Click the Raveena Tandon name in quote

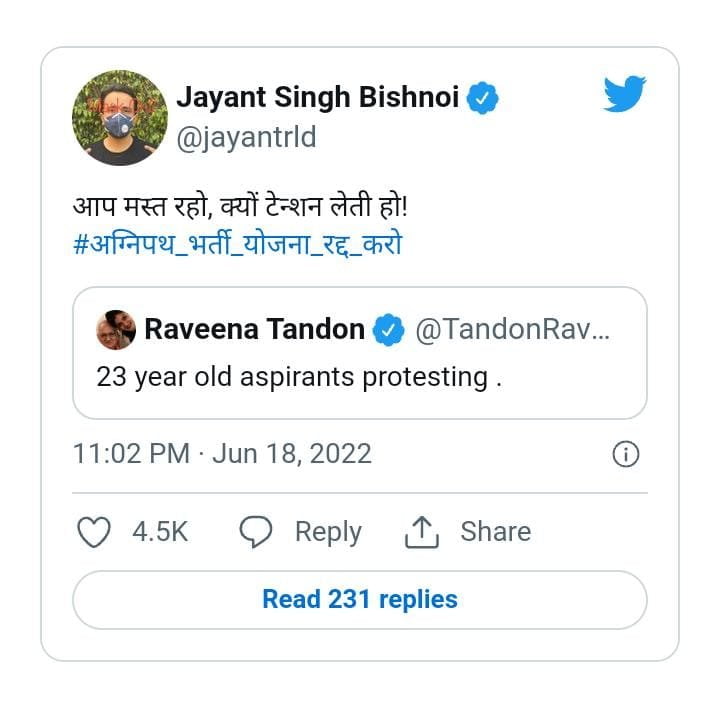click(255, 329)
